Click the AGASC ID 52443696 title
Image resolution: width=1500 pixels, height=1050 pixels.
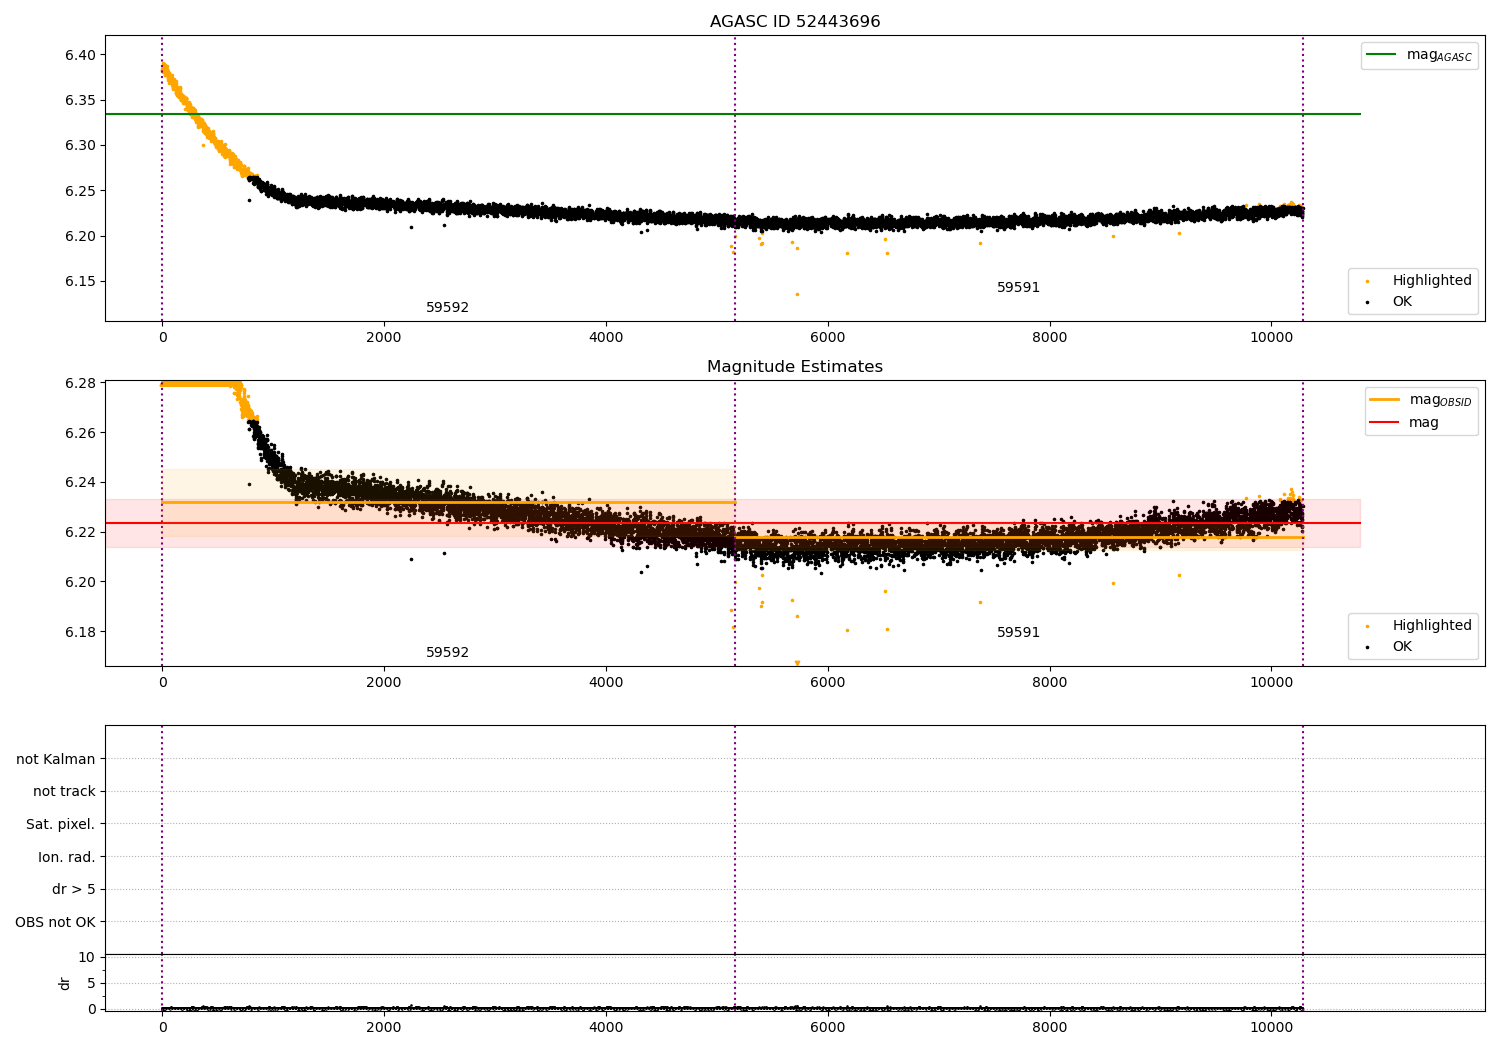point(795,22)
